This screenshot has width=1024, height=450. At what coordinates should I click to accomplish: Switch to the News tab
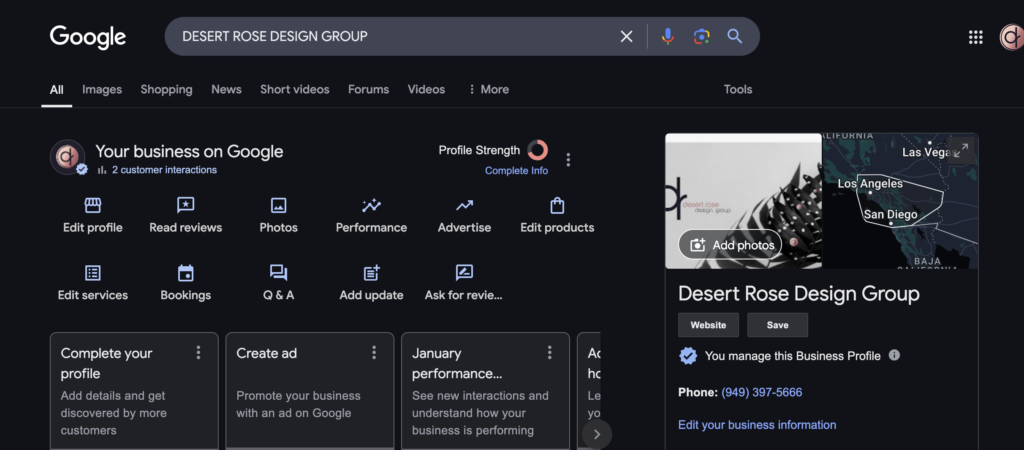(227, 89)
